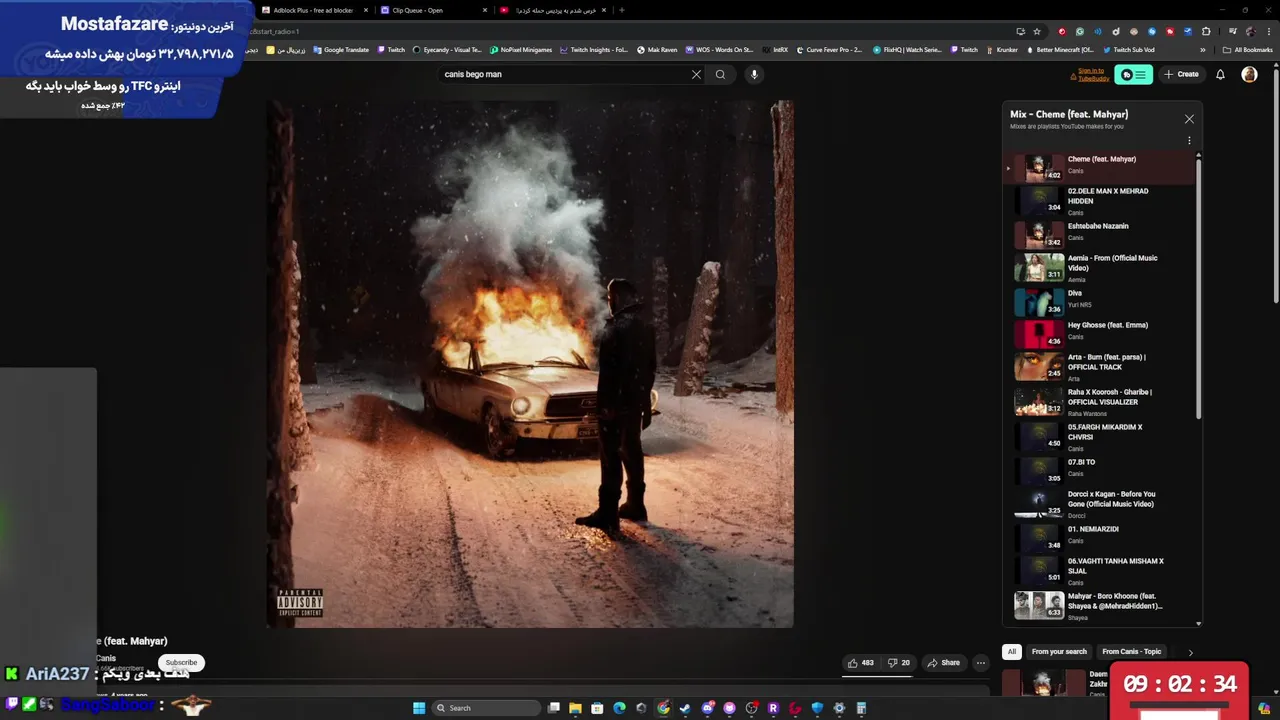
Task: Play '05.FARGH MIKARDIM X CHVRSI'
Action: pyautogui.click(x=1101, y=437)
